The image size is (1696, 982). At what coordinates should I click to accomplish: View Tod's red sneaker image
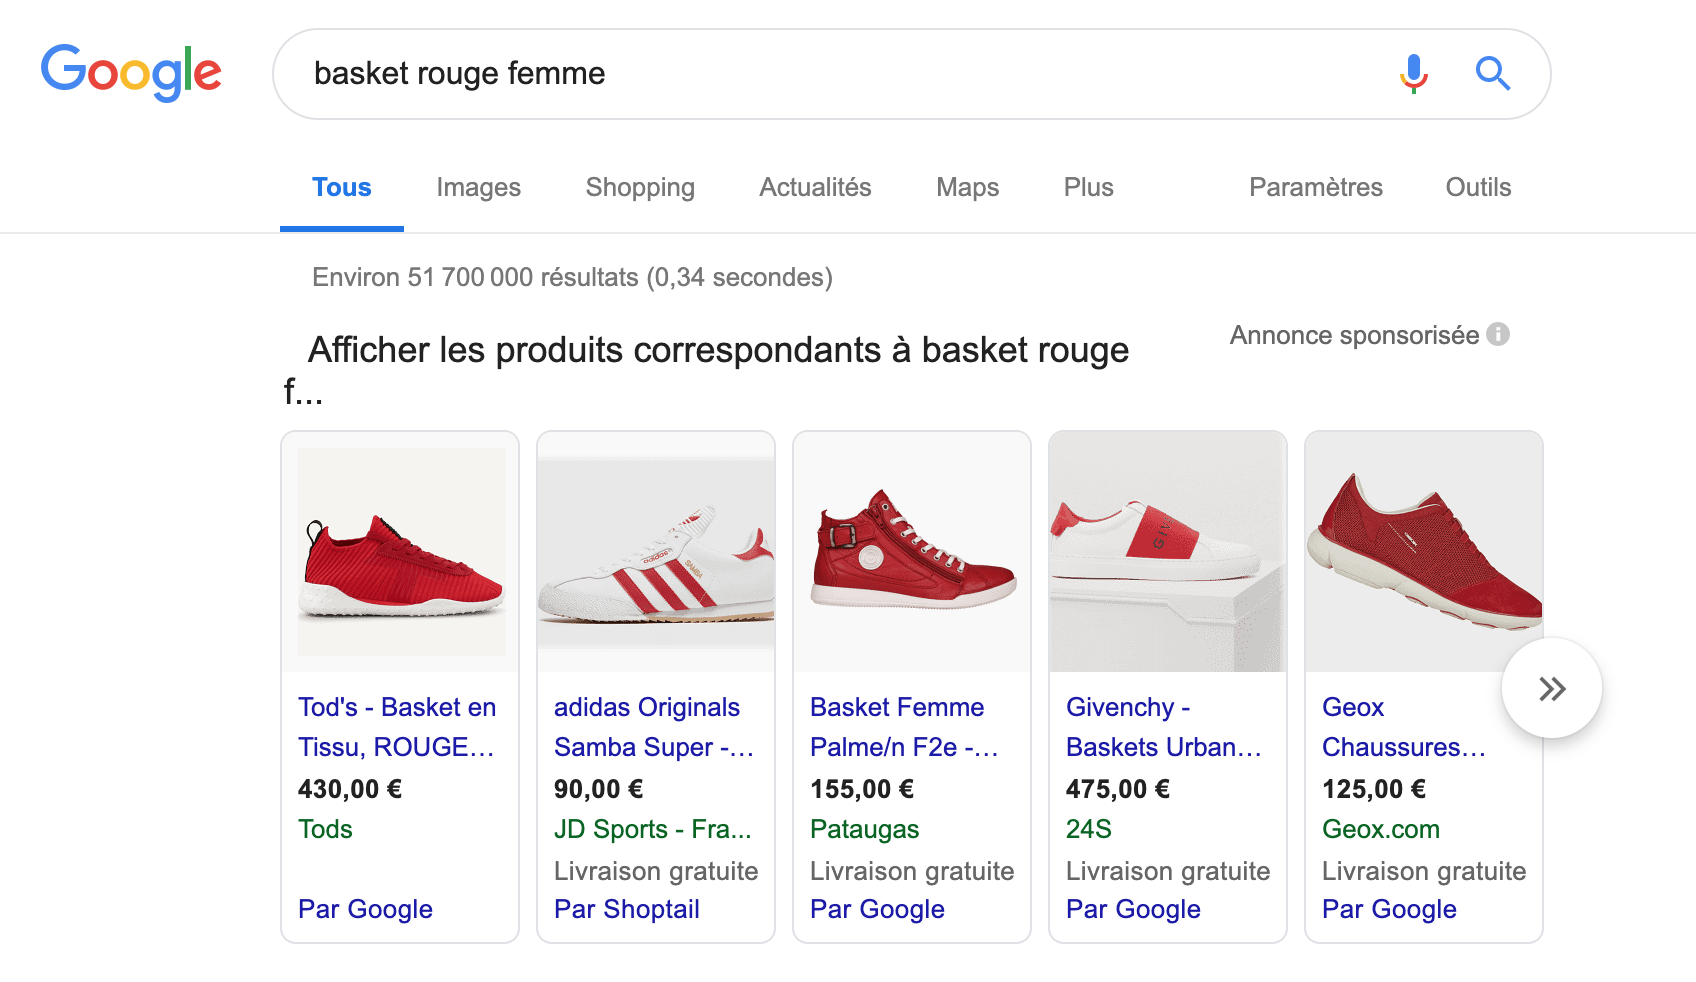[401, 552]
